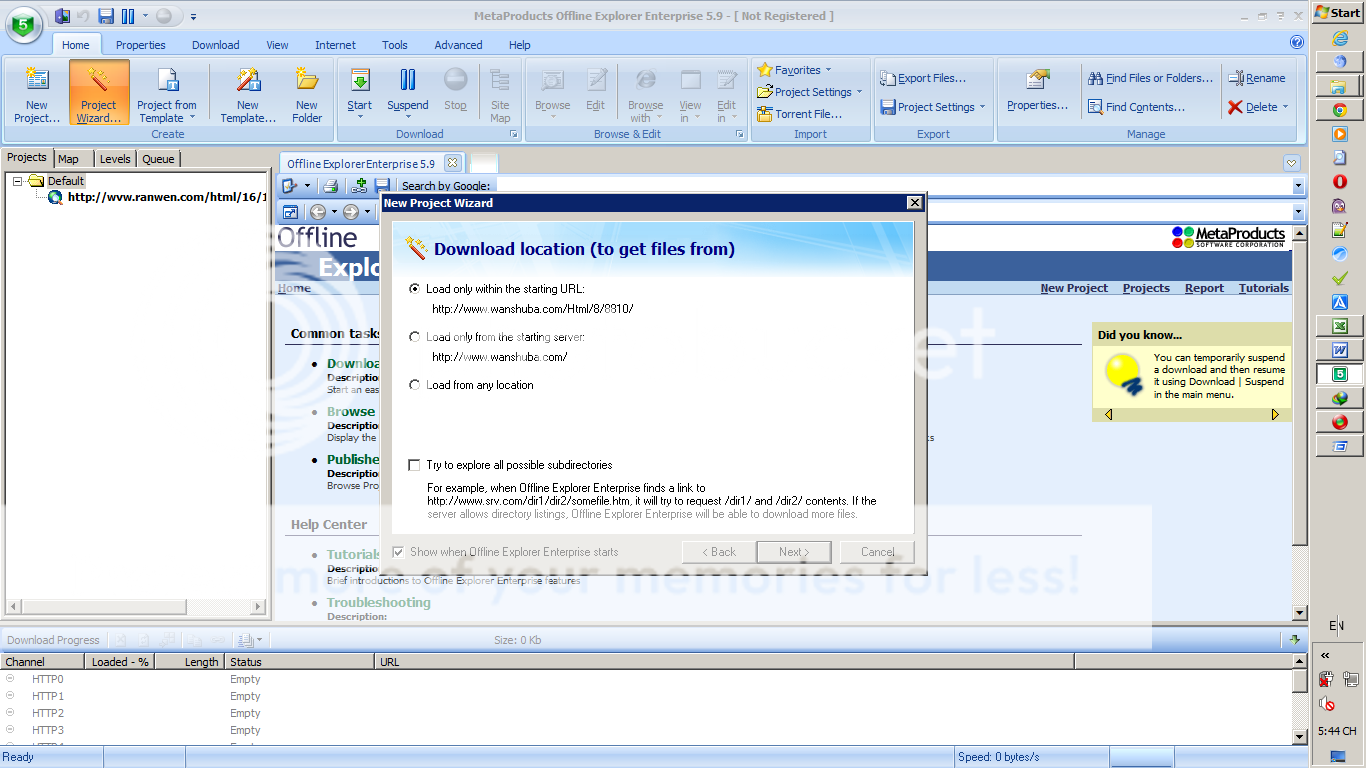The width and height of the screenshot is (1366, 768).
Task: Click the Search by Google input field
Action: pos(890,186)
